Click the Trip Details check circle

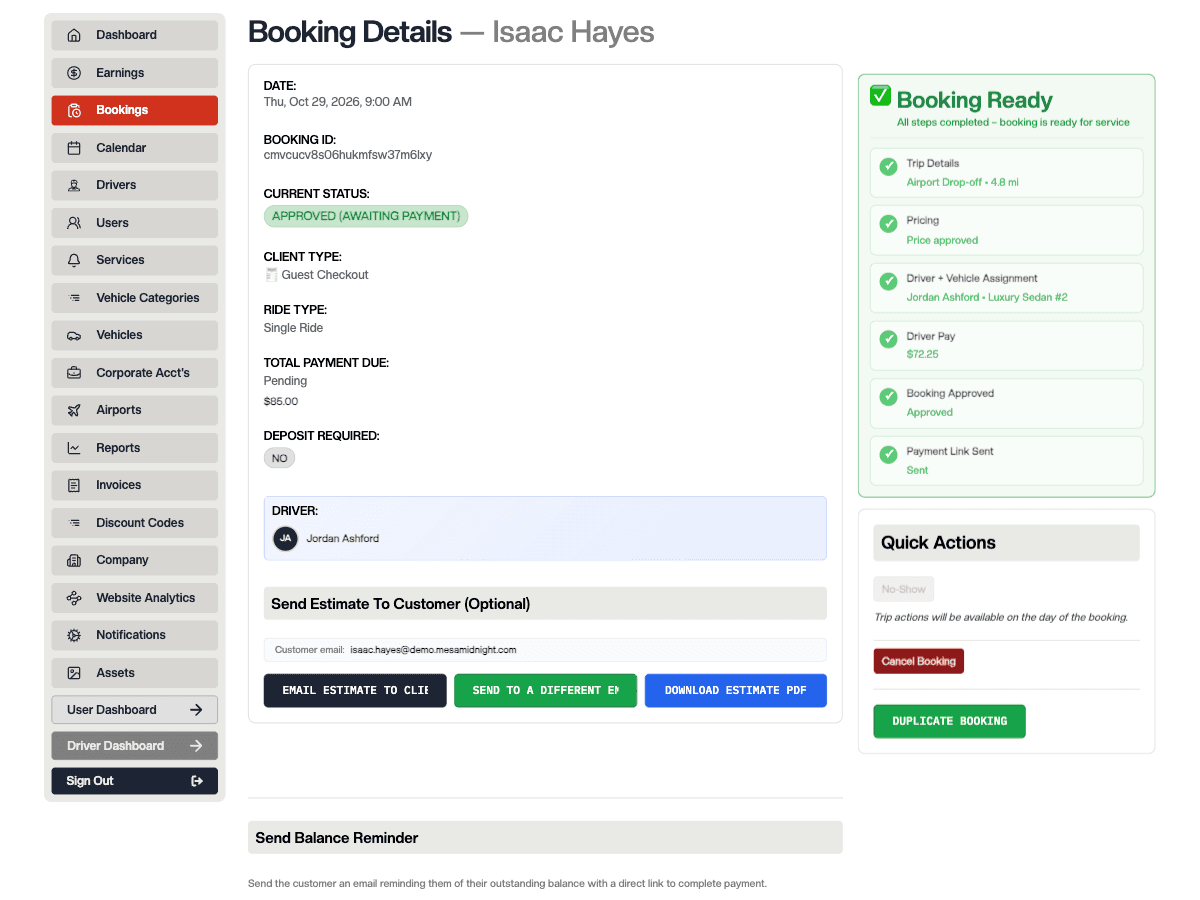pyautogui.click(x=888, y=167)
